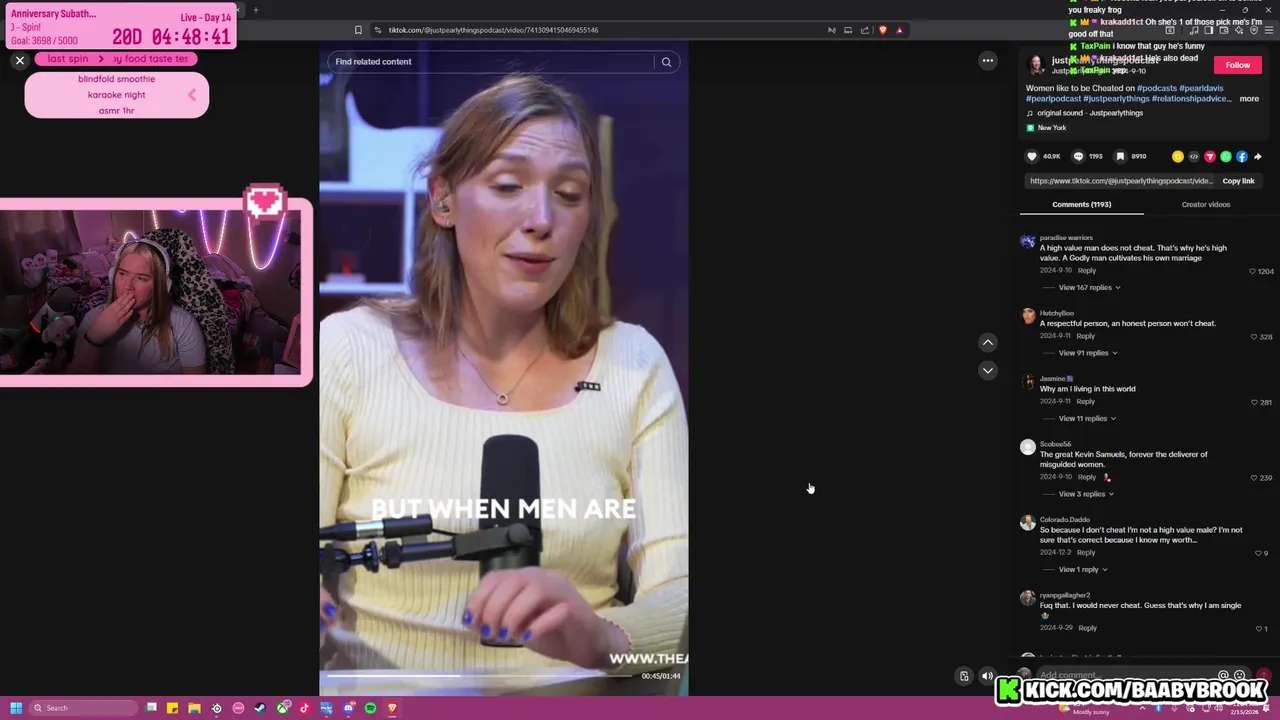Open Discord from the taskbar
The width and height of the screenshot is (1280, 720).
(348, 708)
